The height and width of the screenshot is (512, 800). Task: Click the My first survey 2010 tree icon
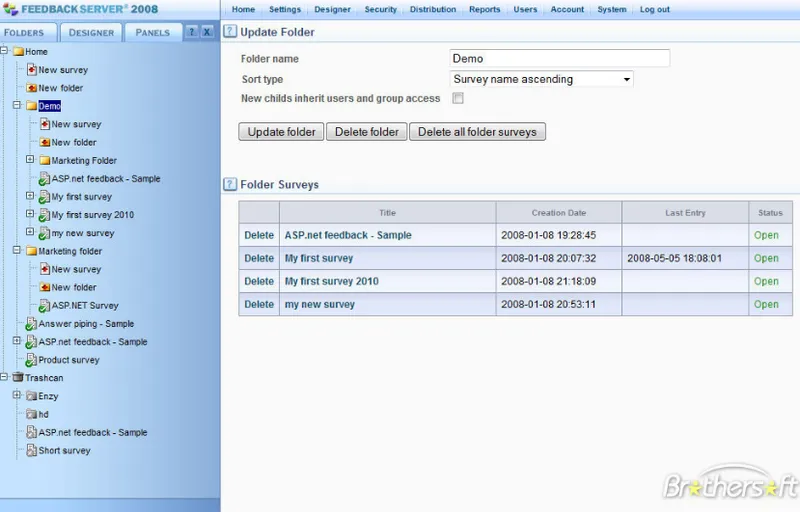point(44,215)
